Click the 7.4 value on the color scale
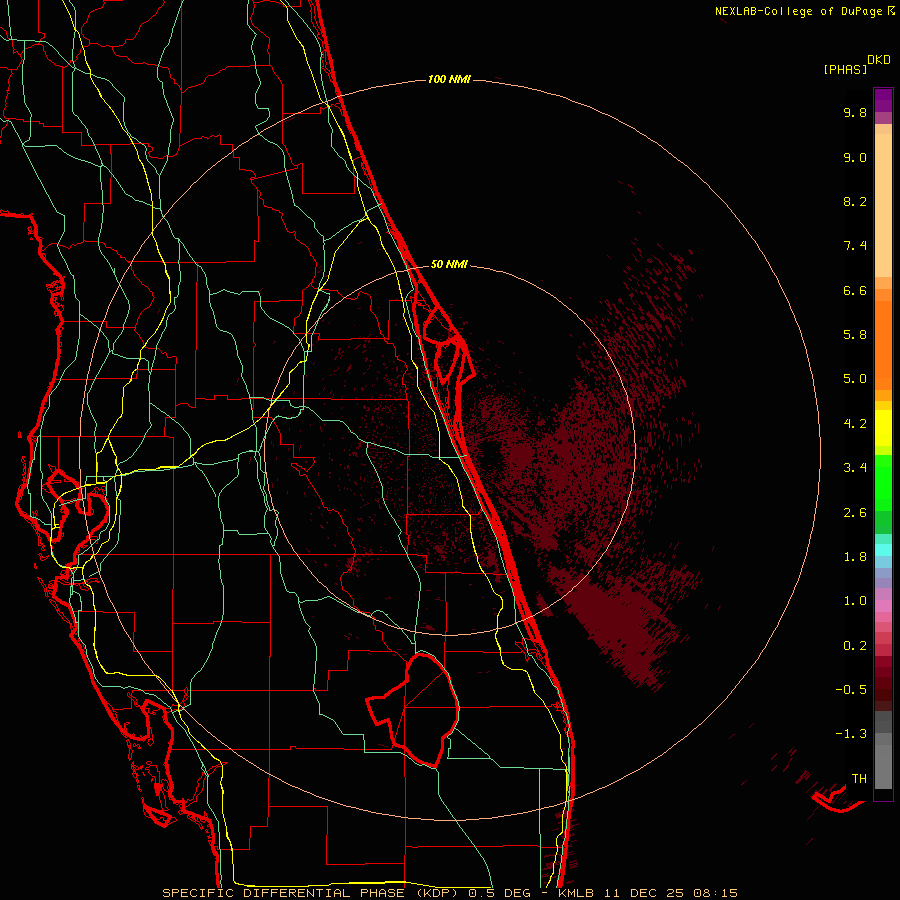The height and width of the screenshot is (900, 900). pos(855,246)
